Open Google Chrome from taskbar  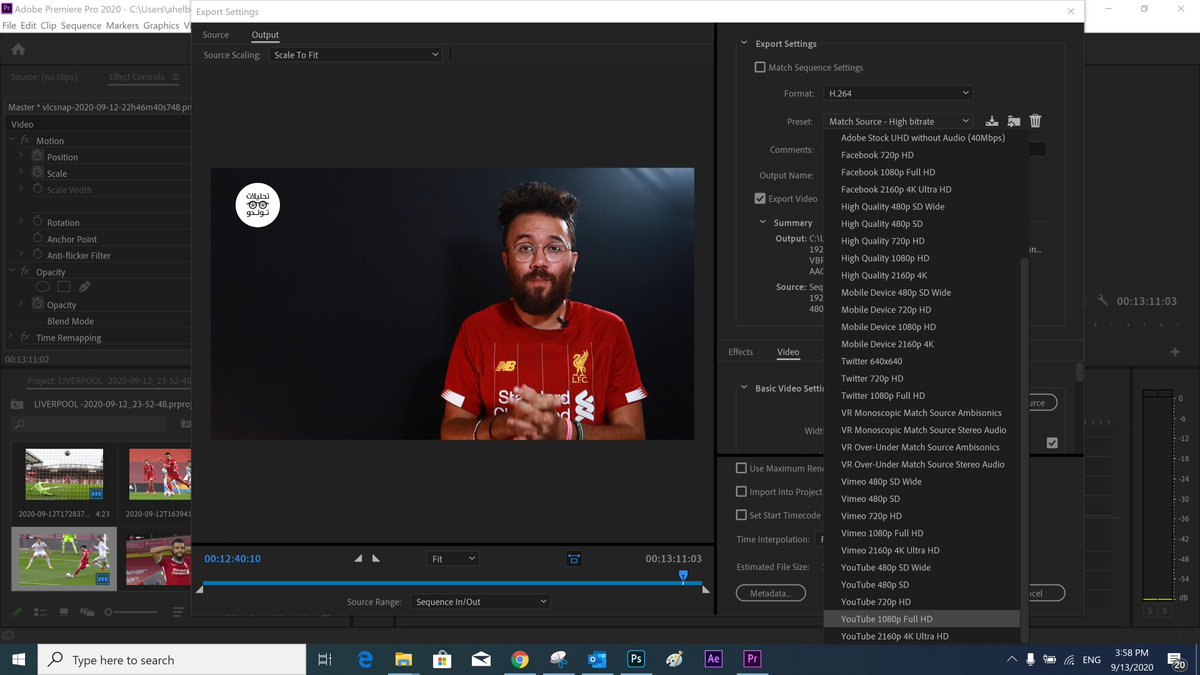click(x=520, y=659)
